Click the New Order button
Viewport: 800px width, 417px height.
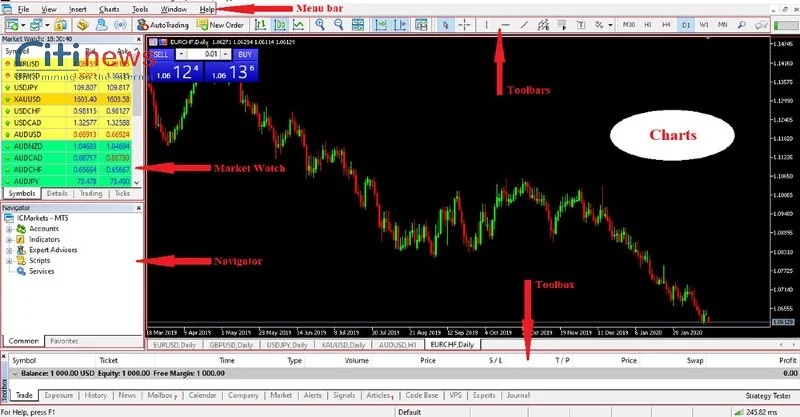coord(220,24)
